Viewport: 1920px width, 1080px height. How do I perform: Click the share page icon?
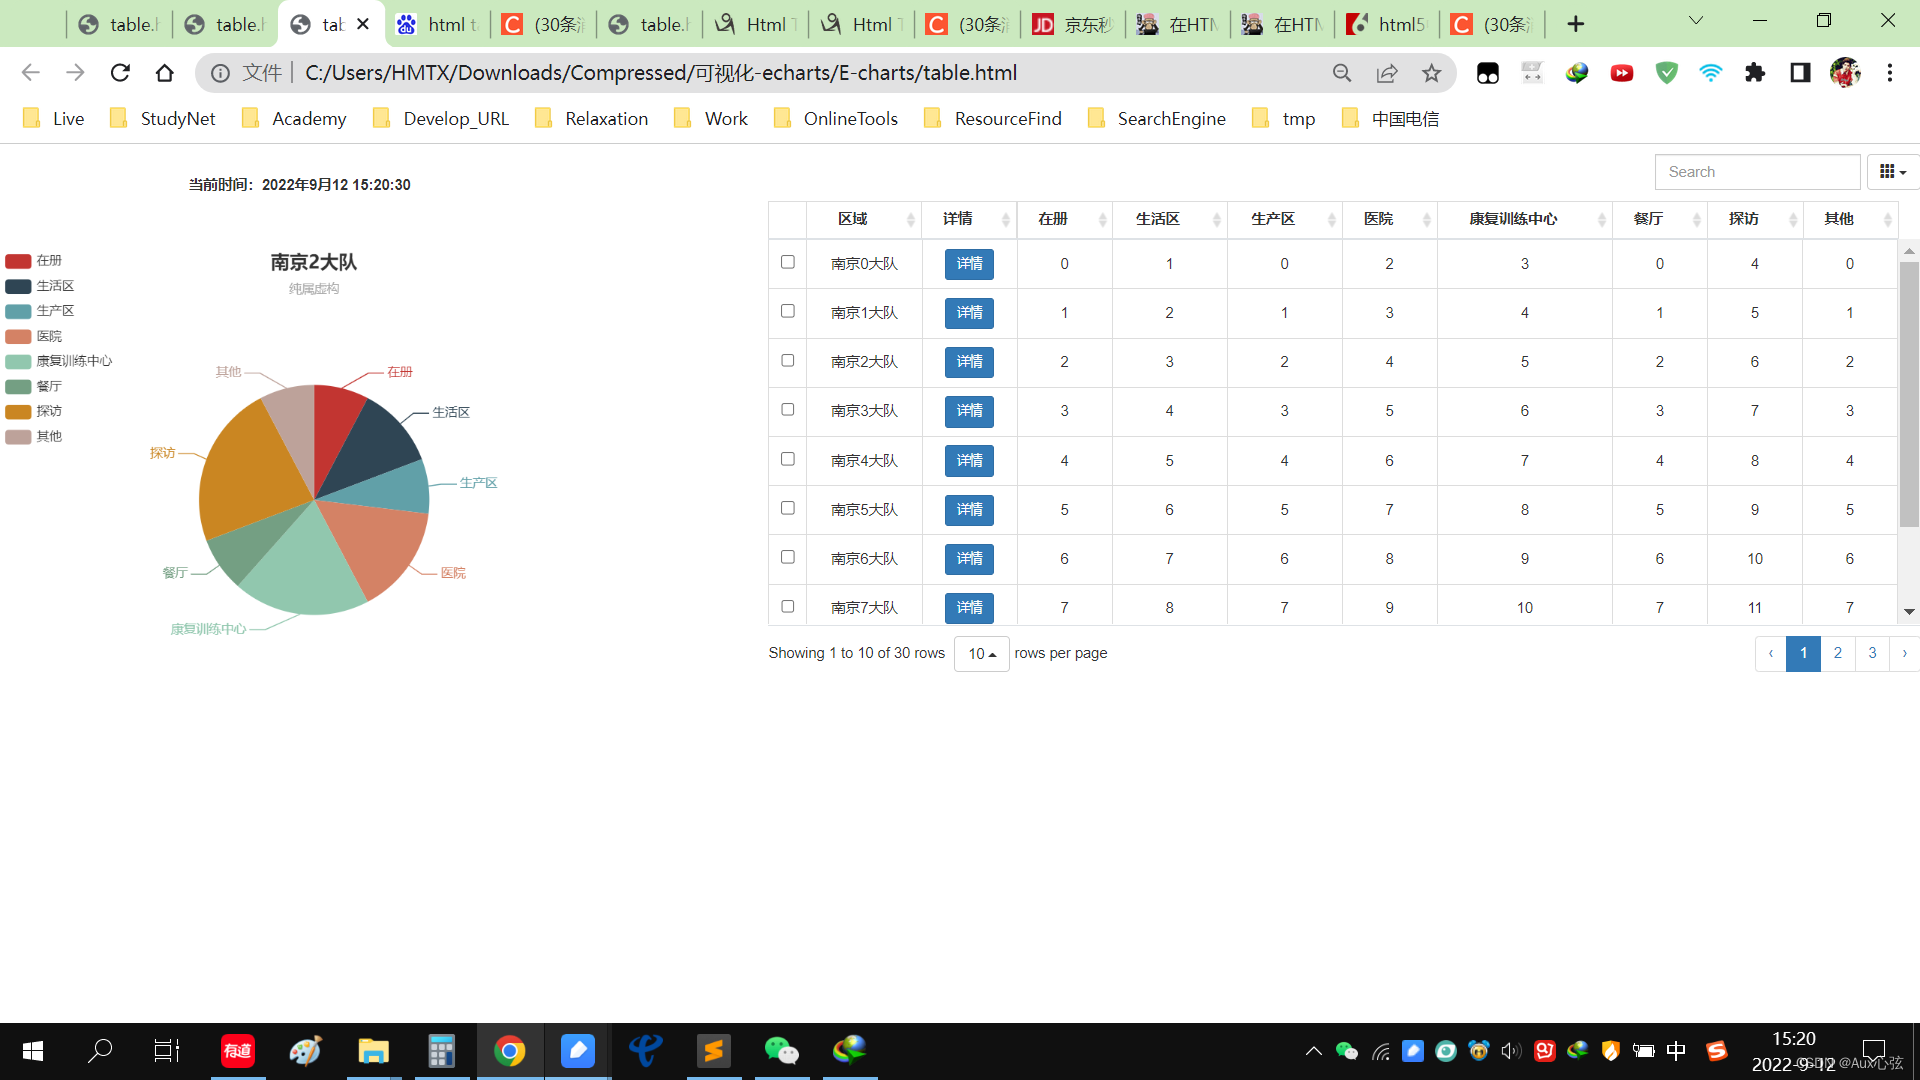coord(1387,73)
